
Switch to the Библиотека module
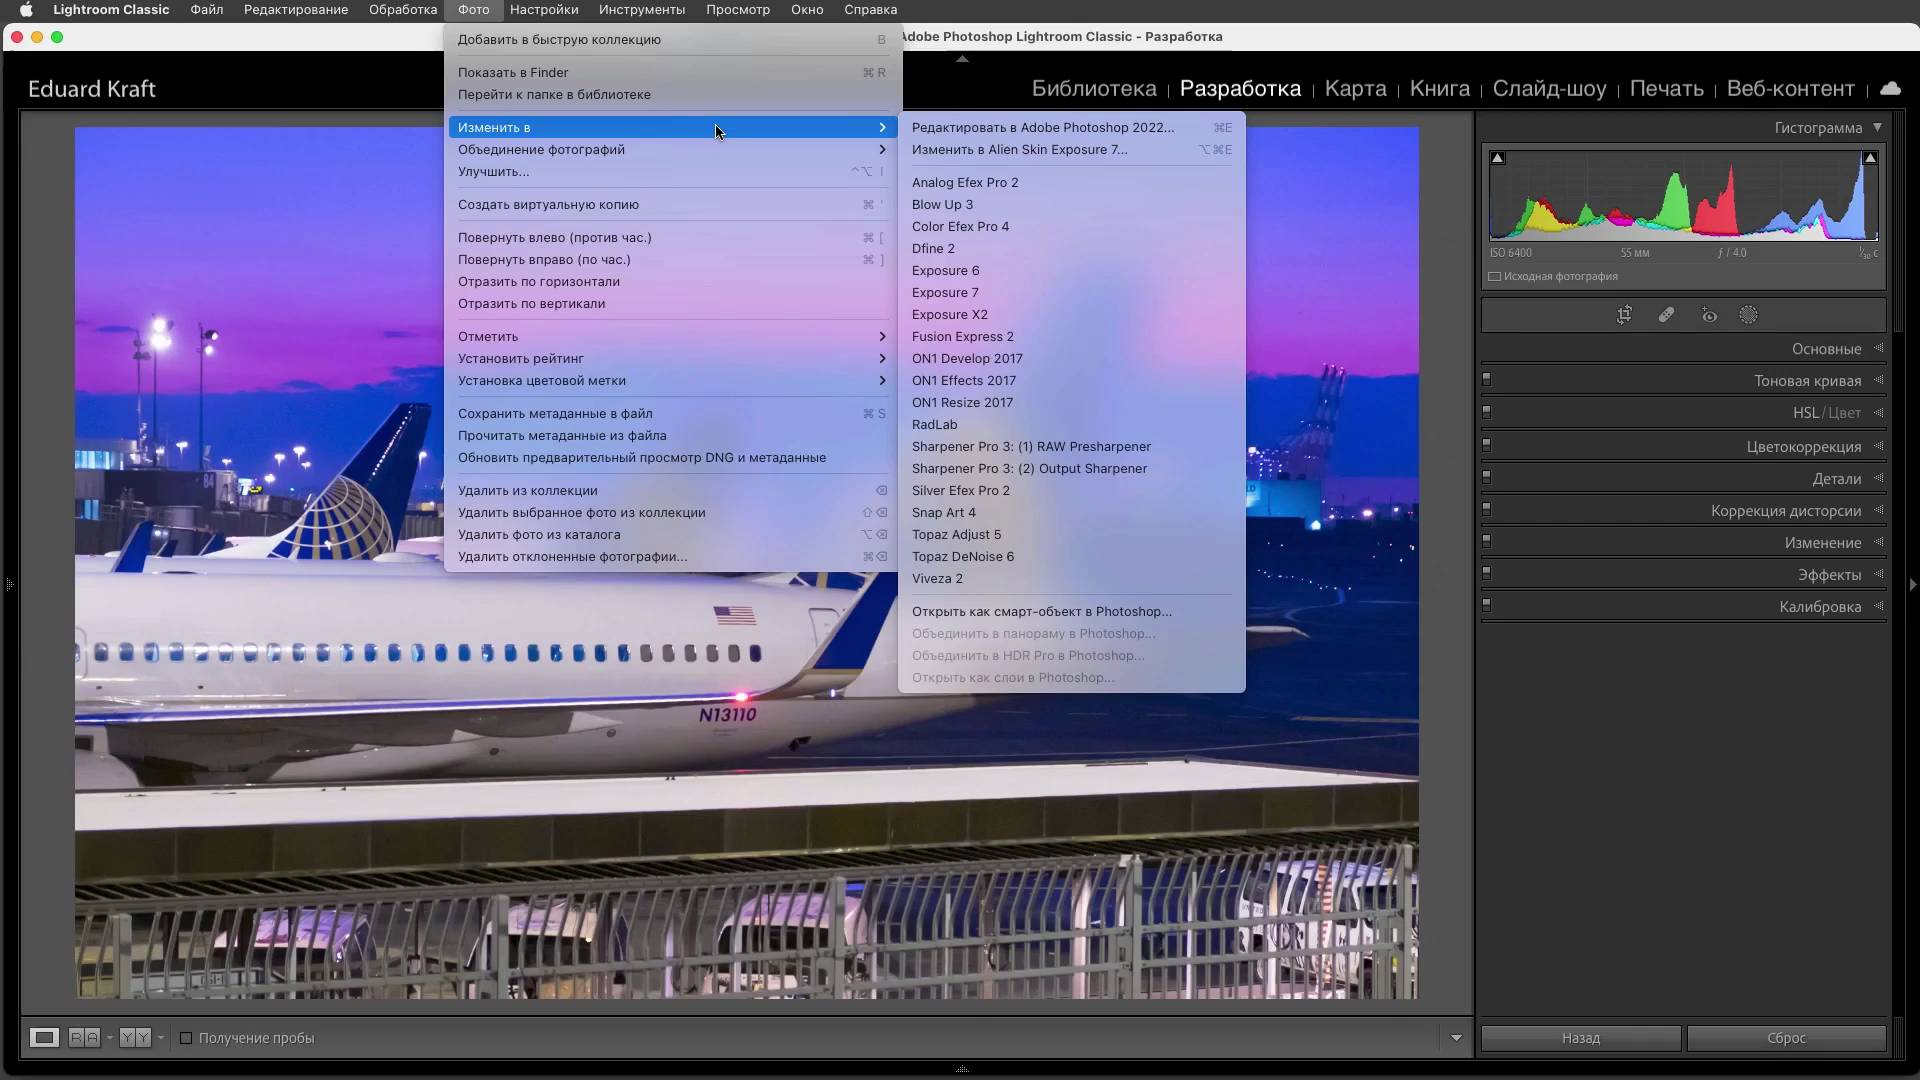[1094, 89]
